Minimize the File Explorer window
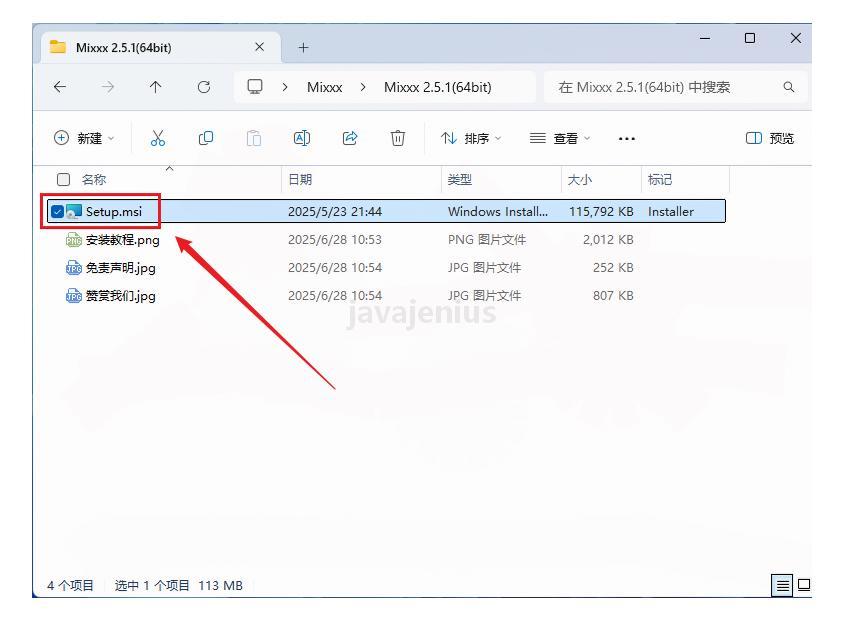 pyautogui.click(x=705, y=38)
